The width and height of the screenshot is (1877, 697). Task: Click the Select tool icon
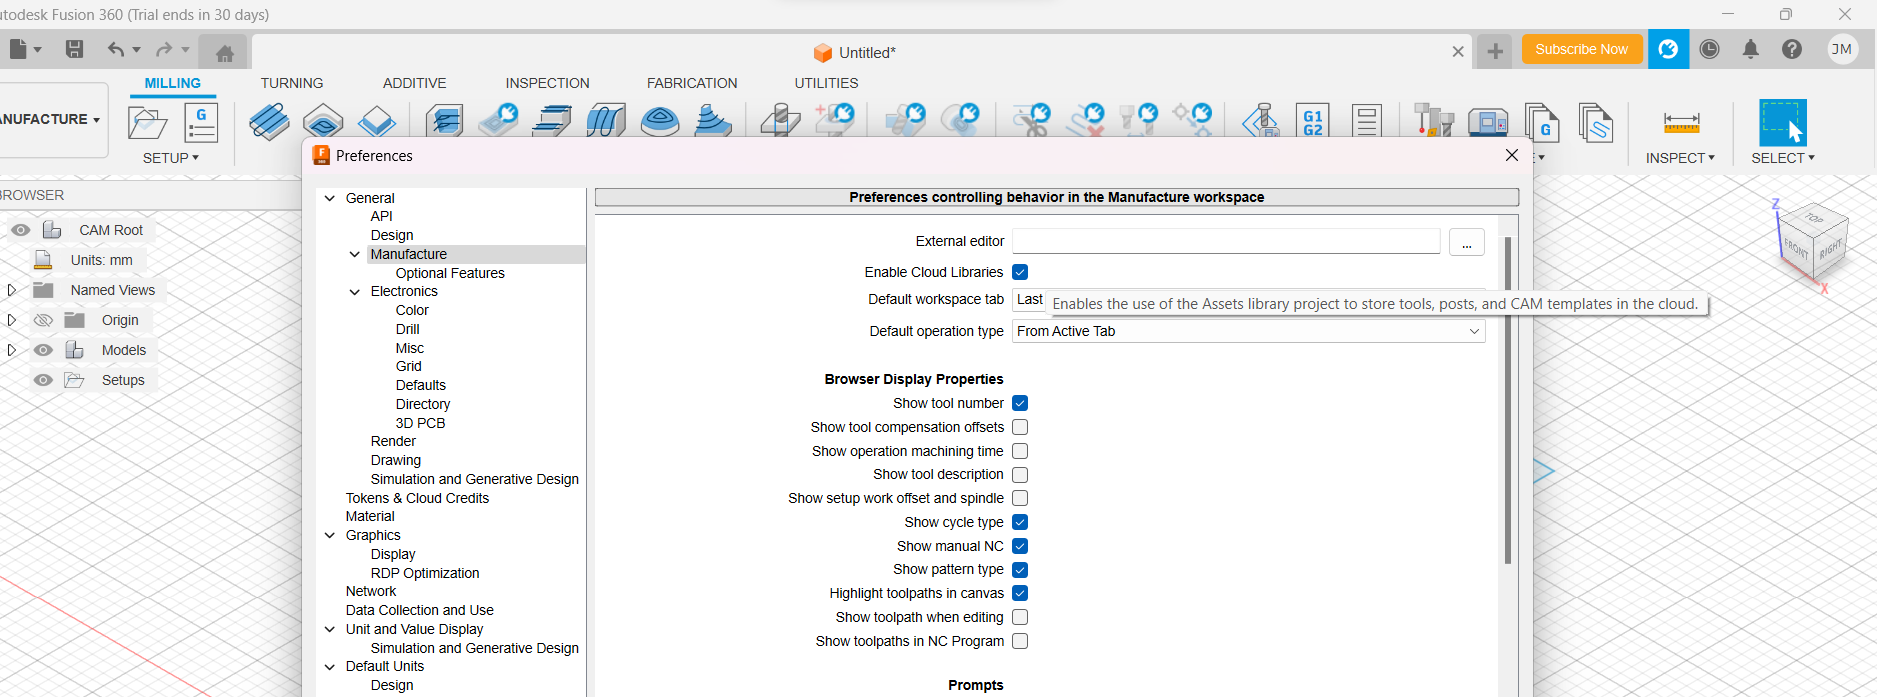click(1783, 123)
